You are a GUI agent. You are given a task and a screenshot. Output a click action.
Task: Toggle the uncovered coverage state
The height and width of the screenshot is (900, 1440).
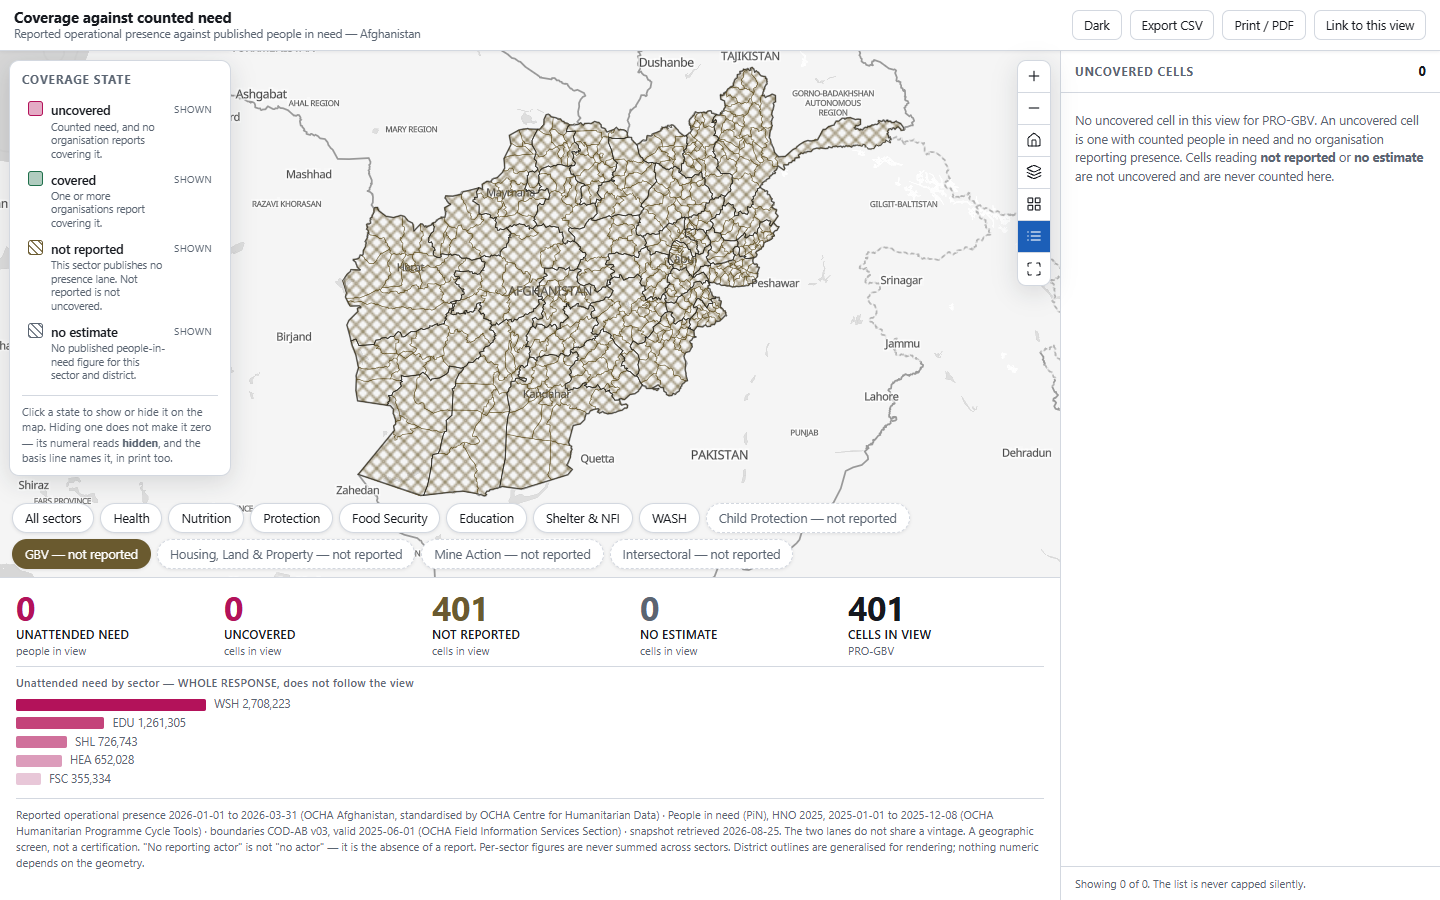[x=120, y=130]
